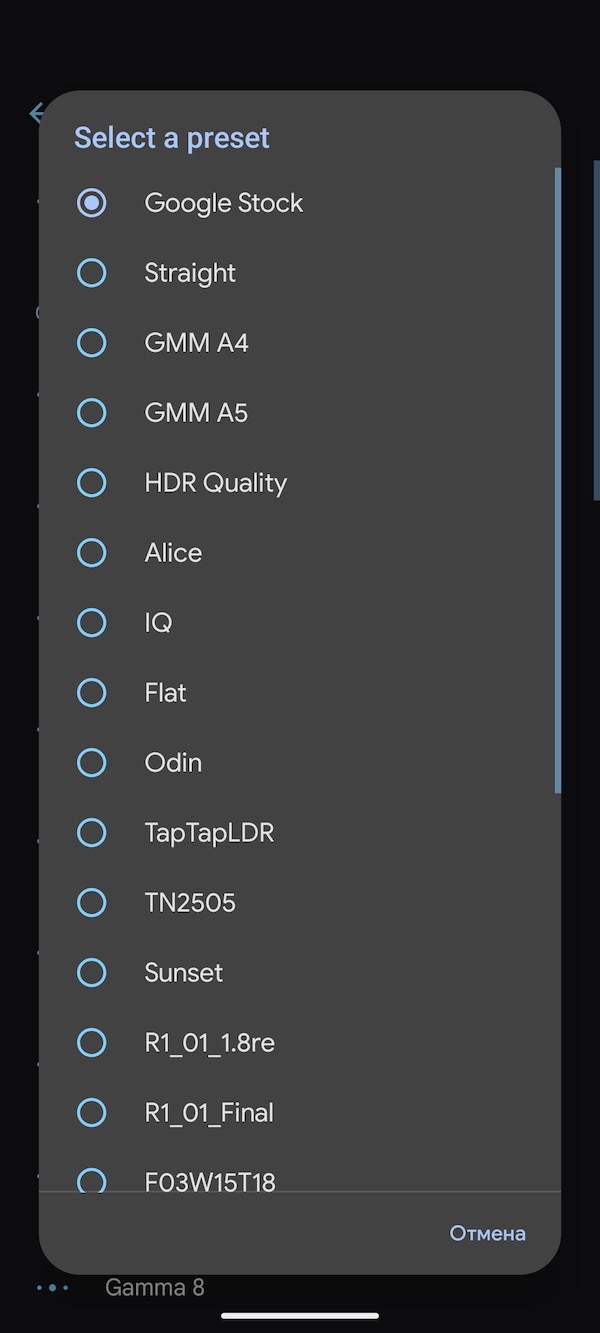Tap the back arrow icon
Image resolution: width=600 pixels, height=1333 pixels.
coord(36,113)
